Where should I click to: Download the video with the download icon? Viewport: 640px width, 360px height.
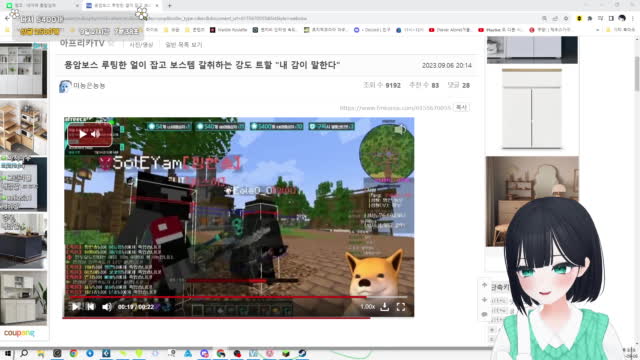[384, 307]
